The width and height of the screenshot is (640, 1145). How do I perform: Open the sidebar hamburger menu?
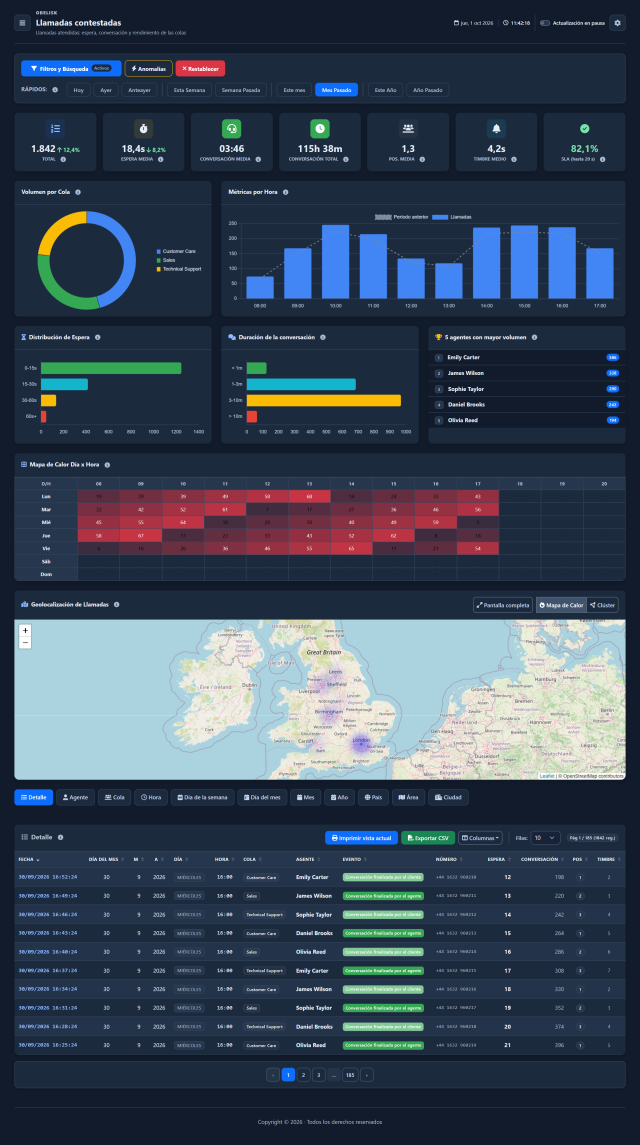coord(22,23)
